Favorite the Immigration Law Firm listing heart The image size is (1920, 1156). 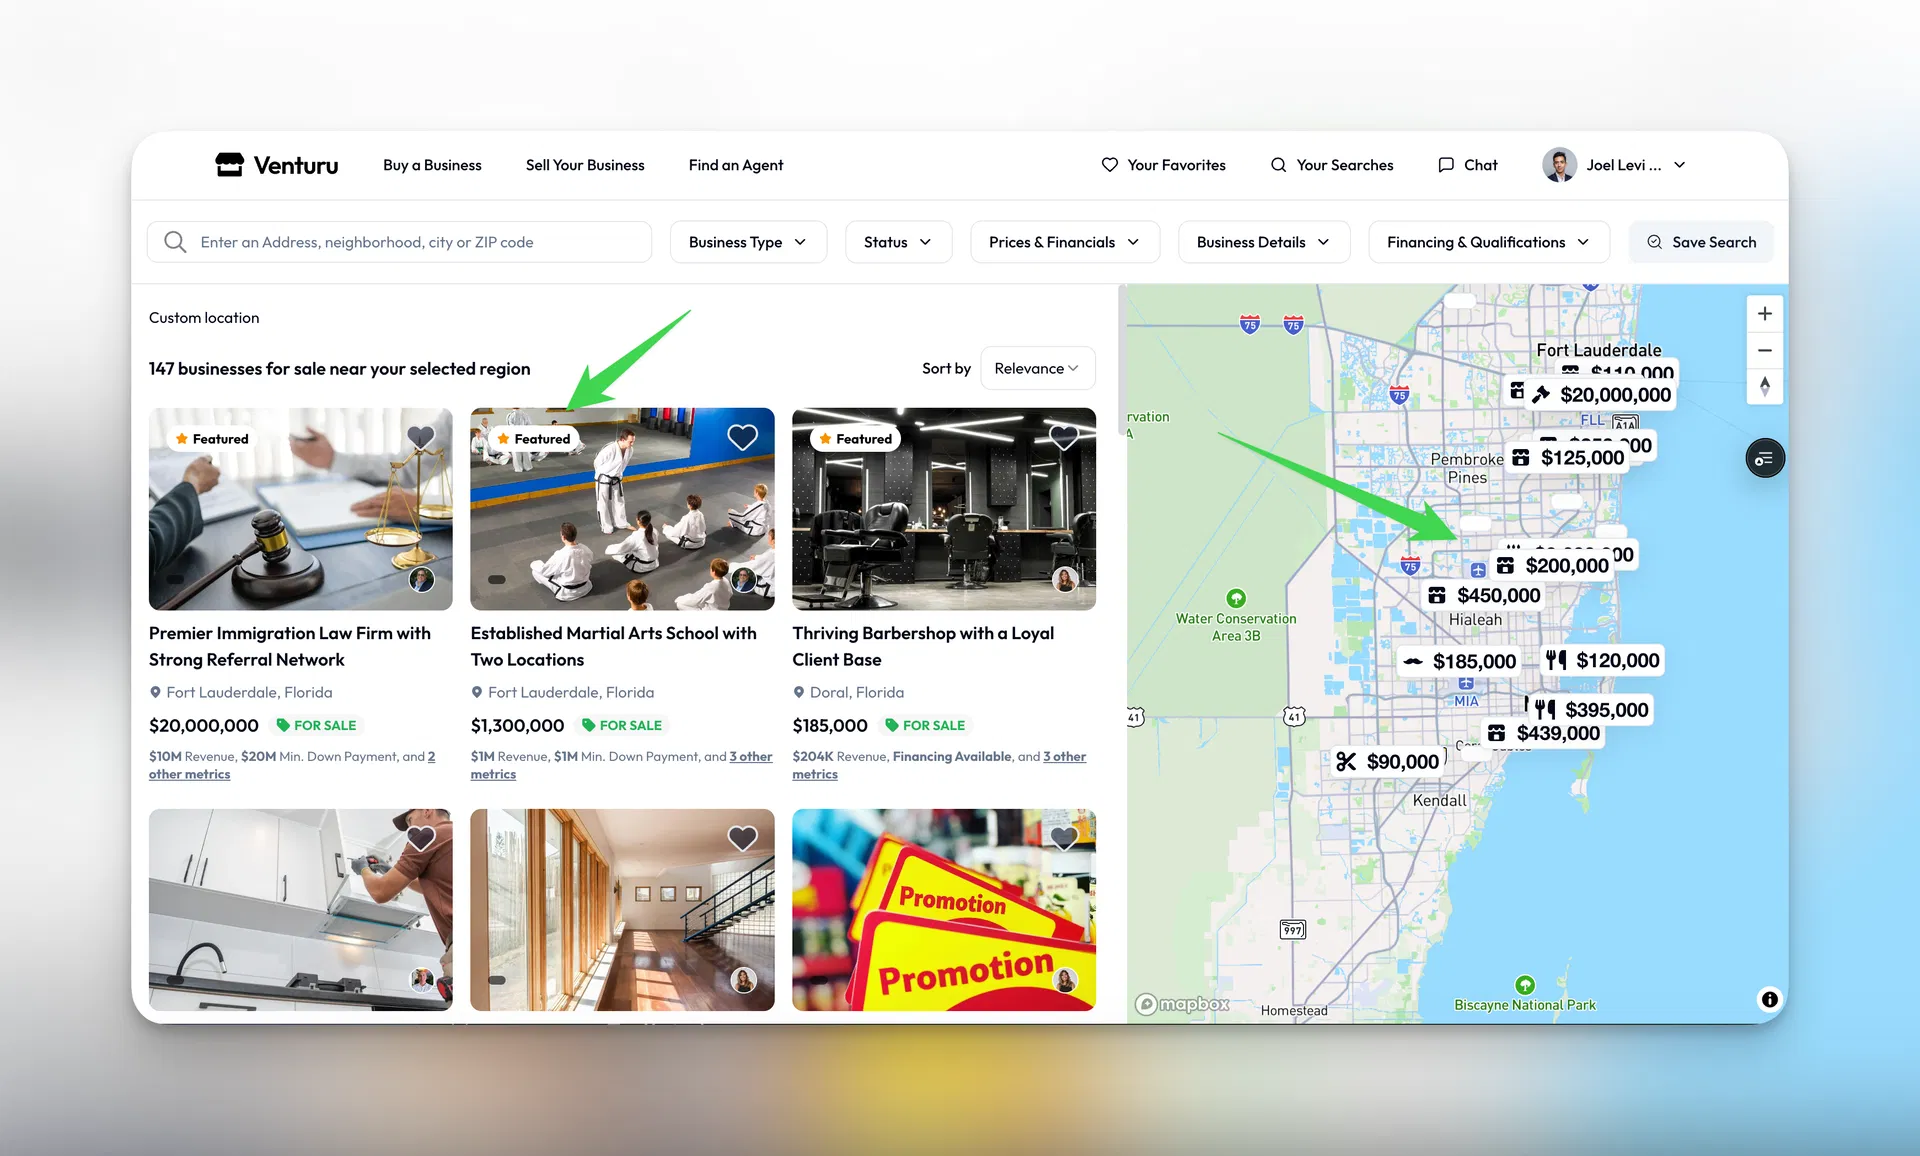pos(421,437)
